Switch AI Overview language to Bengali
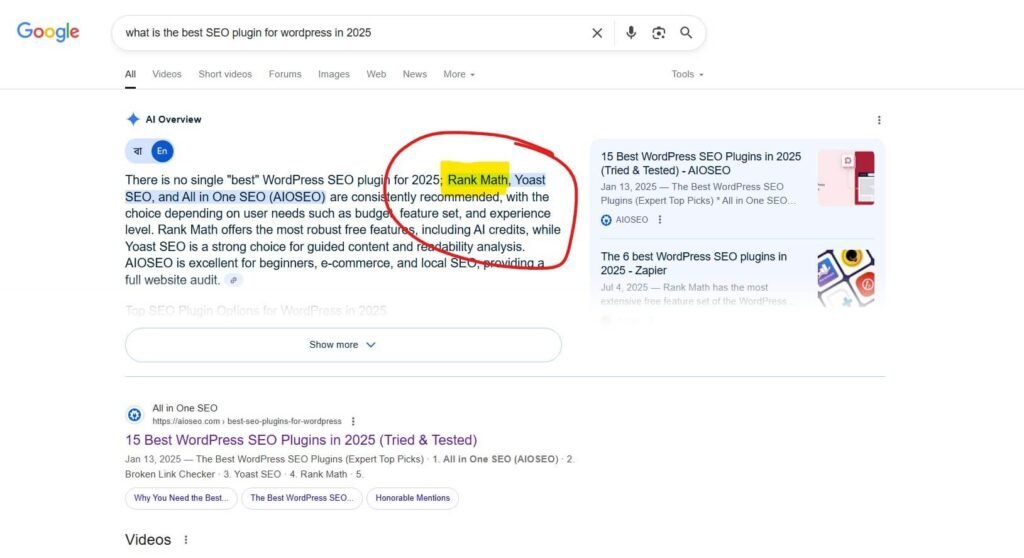Viewport: 1024px width, 558px height. click(137, 151)
